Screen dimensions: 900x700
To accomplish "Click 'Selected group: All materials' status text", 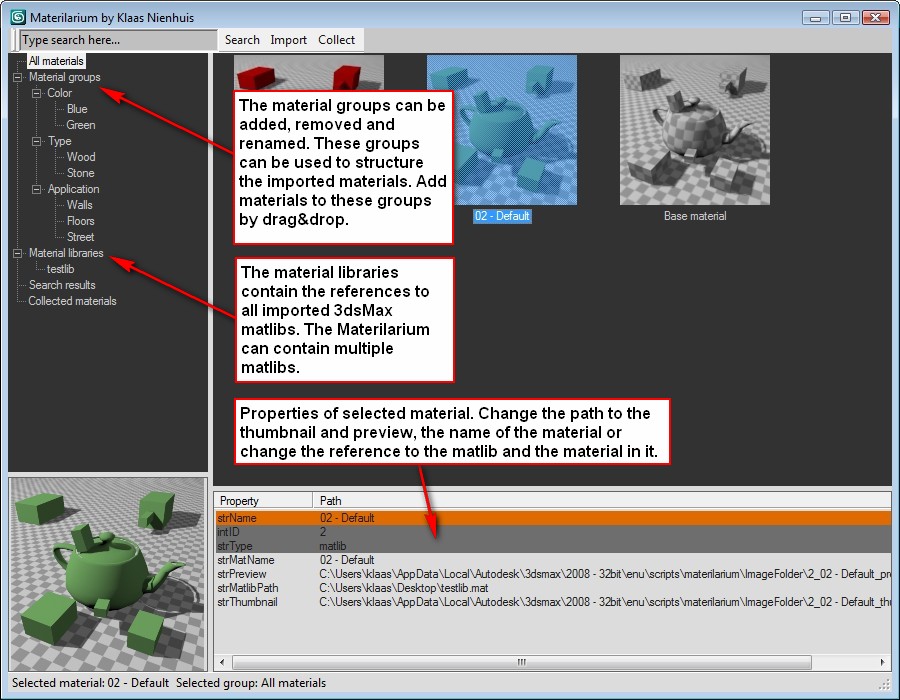I will 251,683.
